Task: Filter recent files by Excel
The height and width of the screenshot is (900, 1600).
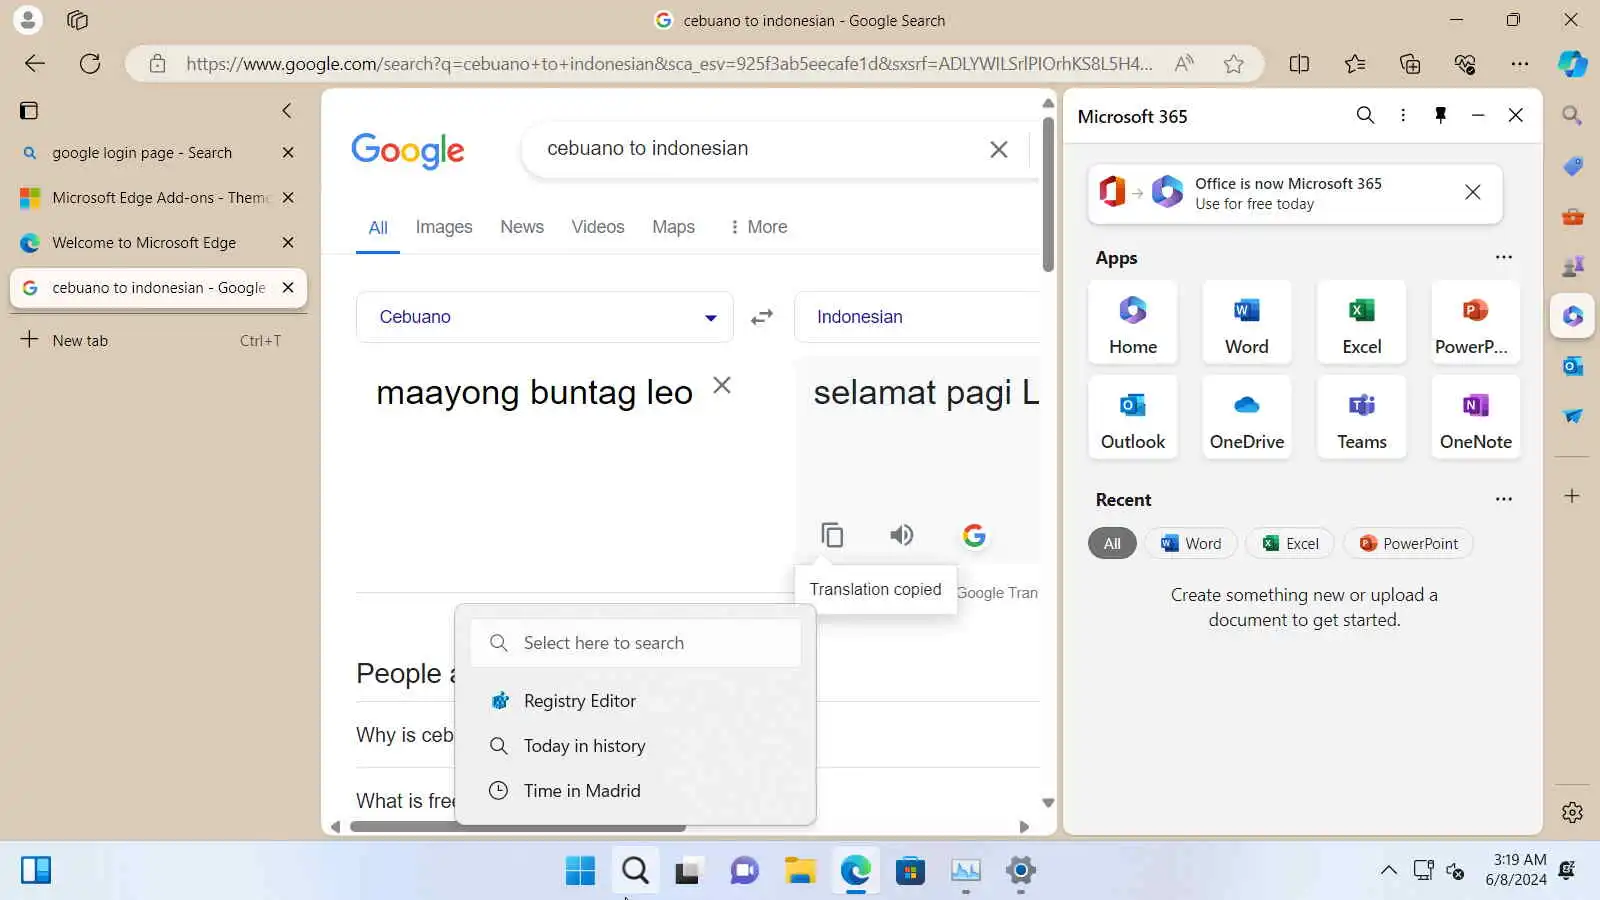Action: click(1290, 543)
